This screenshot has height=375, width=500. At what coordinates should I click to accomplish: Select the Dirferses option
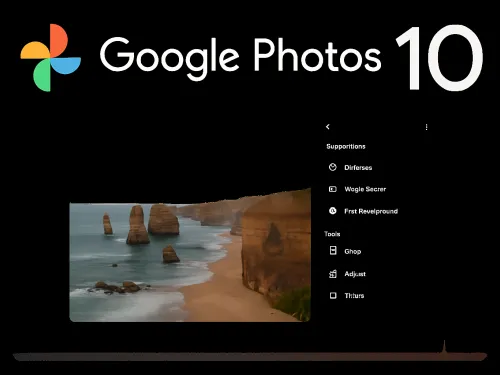pyautogui.click(x=358, y=168)
